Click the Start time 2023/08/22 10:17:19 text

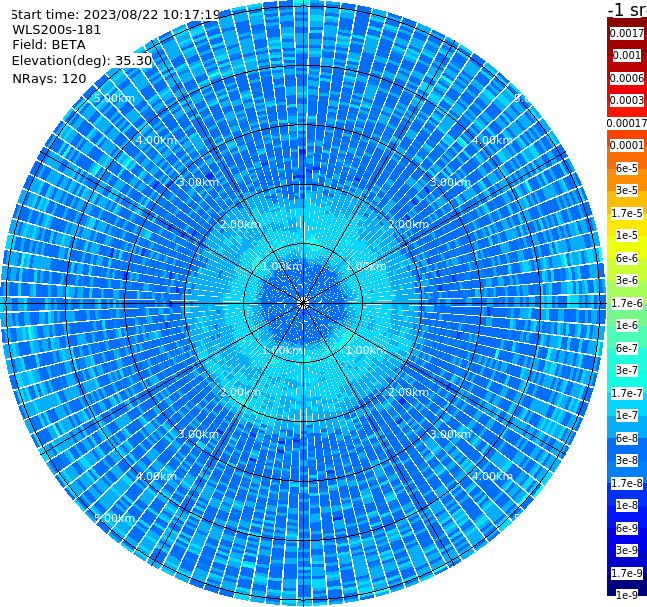click(x=115, y=15)
